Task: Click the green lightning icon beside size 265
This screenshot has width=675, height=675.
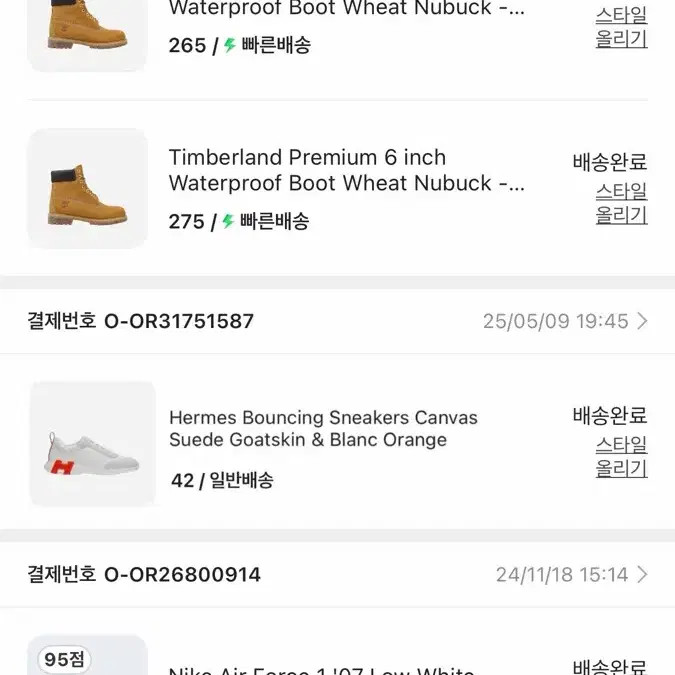Action: [229, 45]
